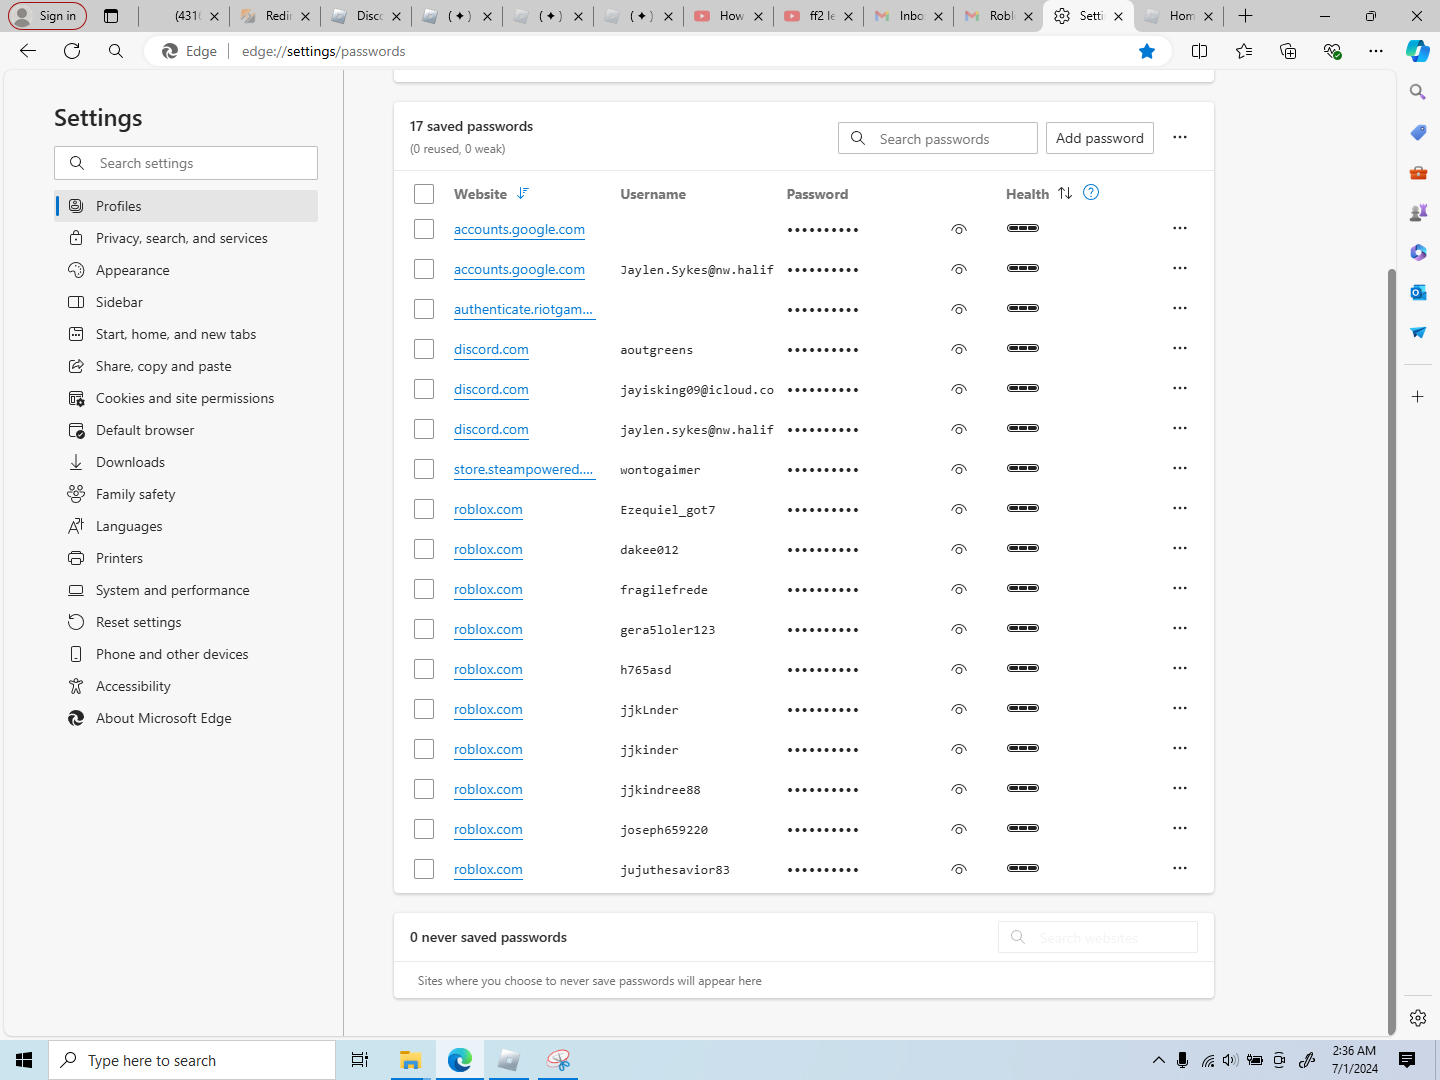Image resolution: width=1440 pixels, height=1080 pixels.
Task: Show hidden system tray icons chevron
Action: pyautogui.click(x=1158, y=1060)
